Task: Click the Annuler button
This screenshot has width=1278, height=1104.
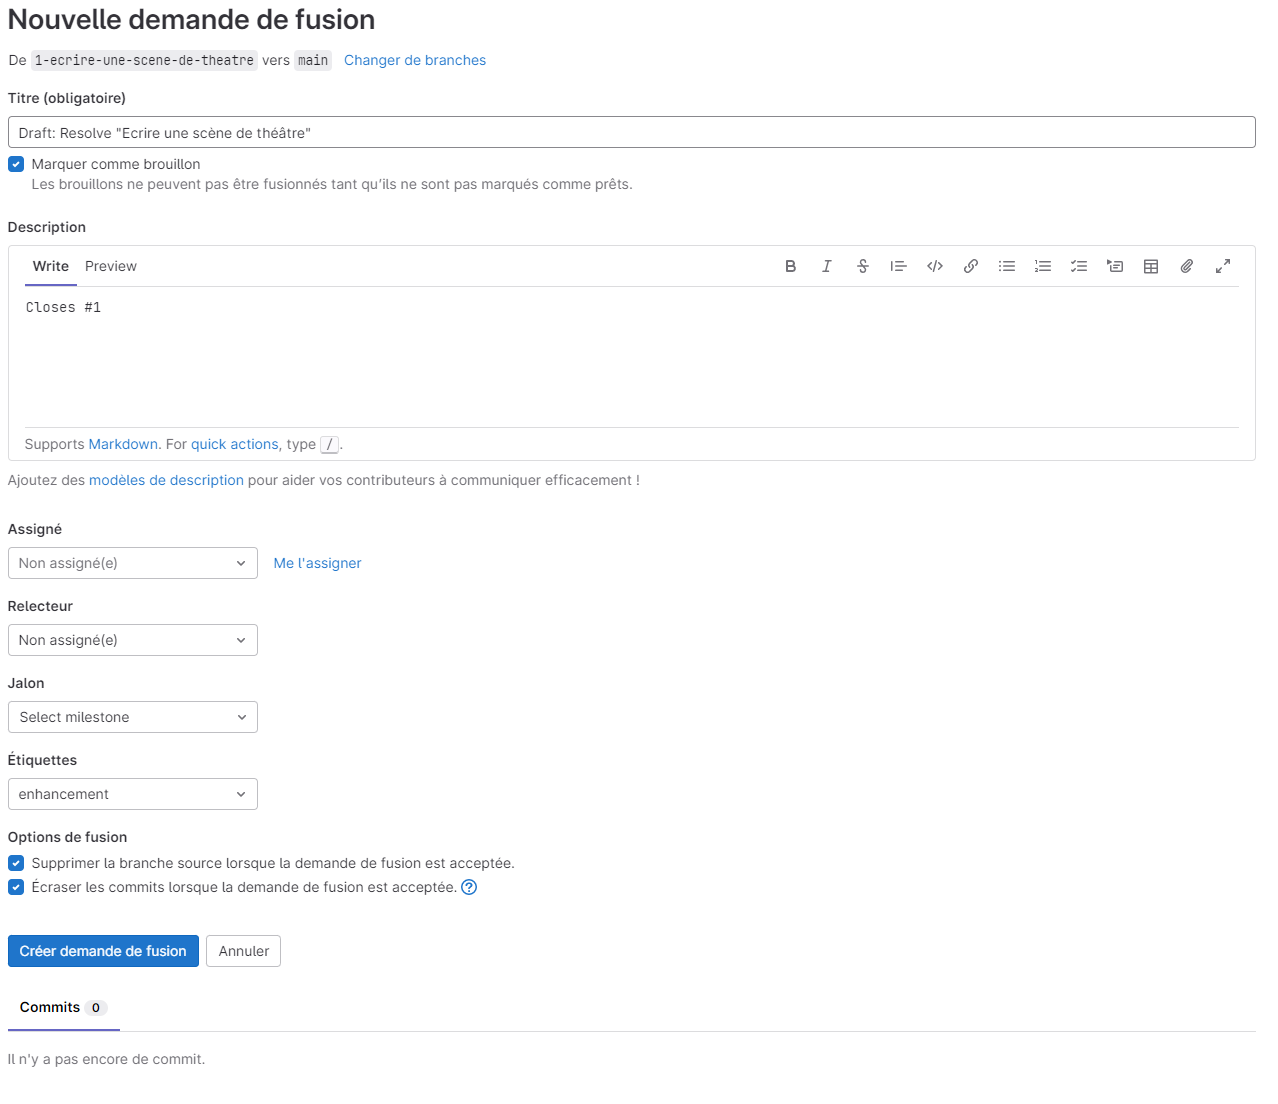Action: (x=244, y=951)
